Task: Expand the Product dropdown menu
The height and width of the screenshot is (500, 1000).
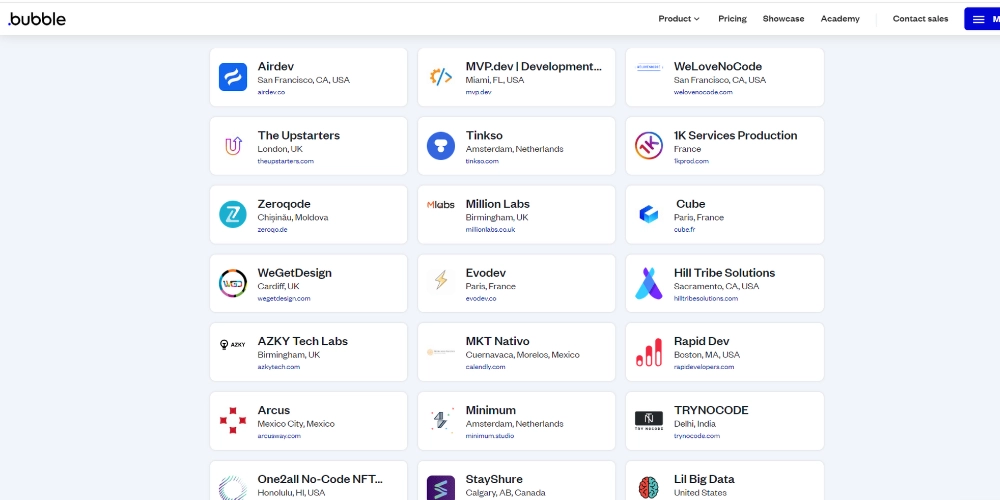Action: click(x=679, y=19)
